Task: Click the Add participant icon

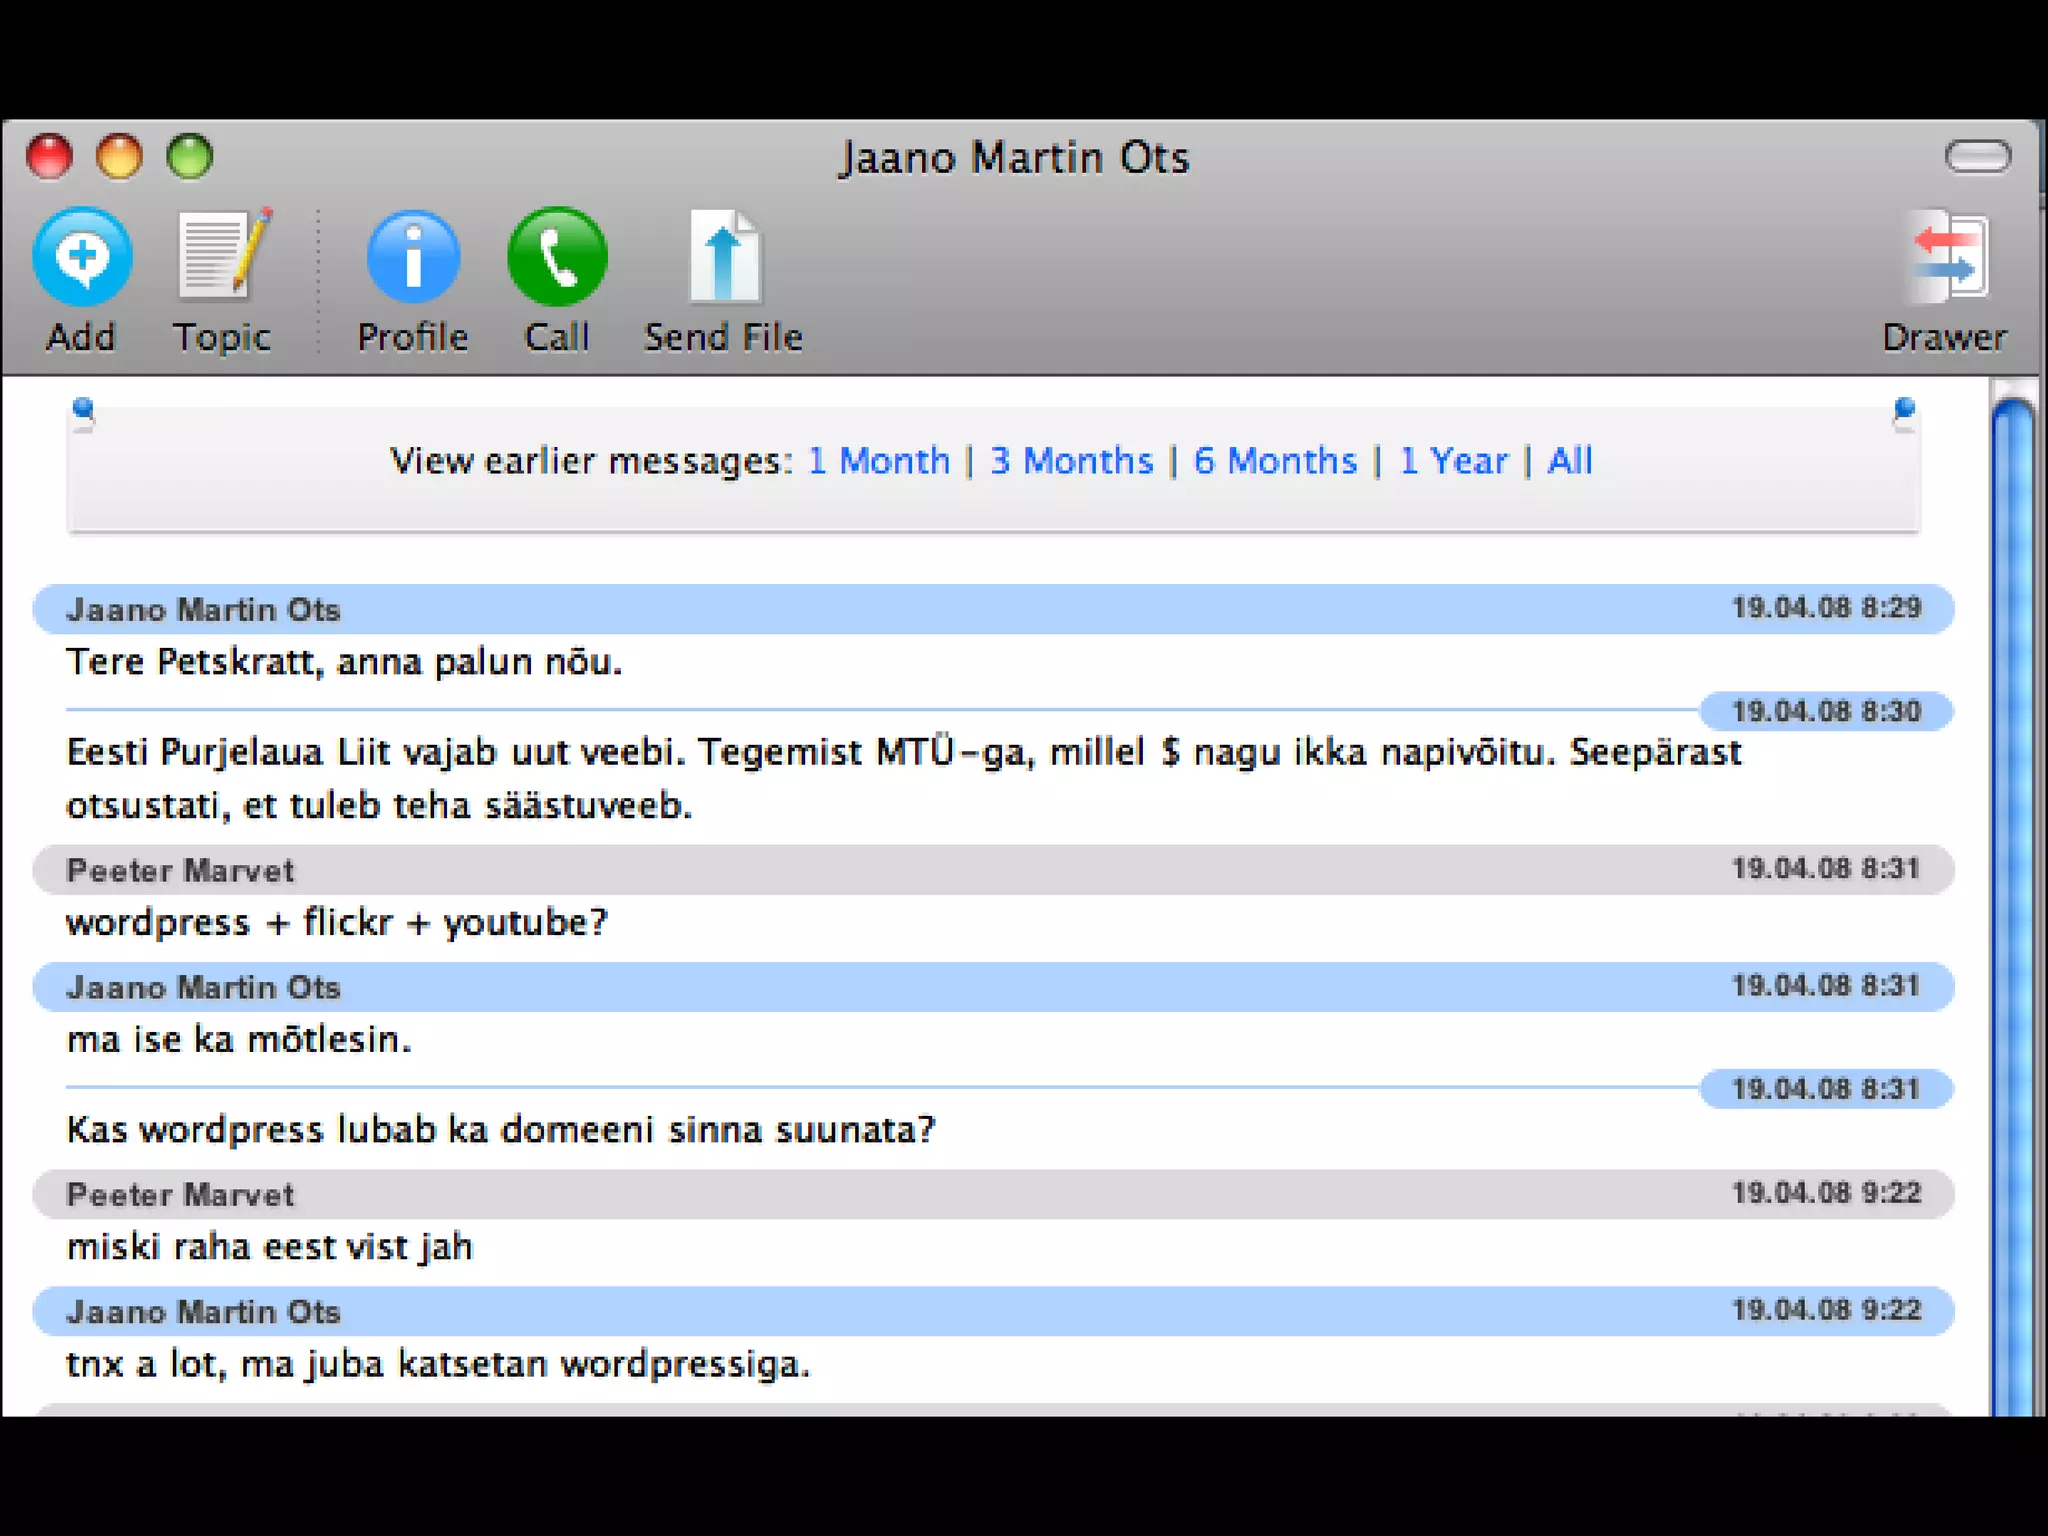Action: pyautogui.click(x=82, y=257)
